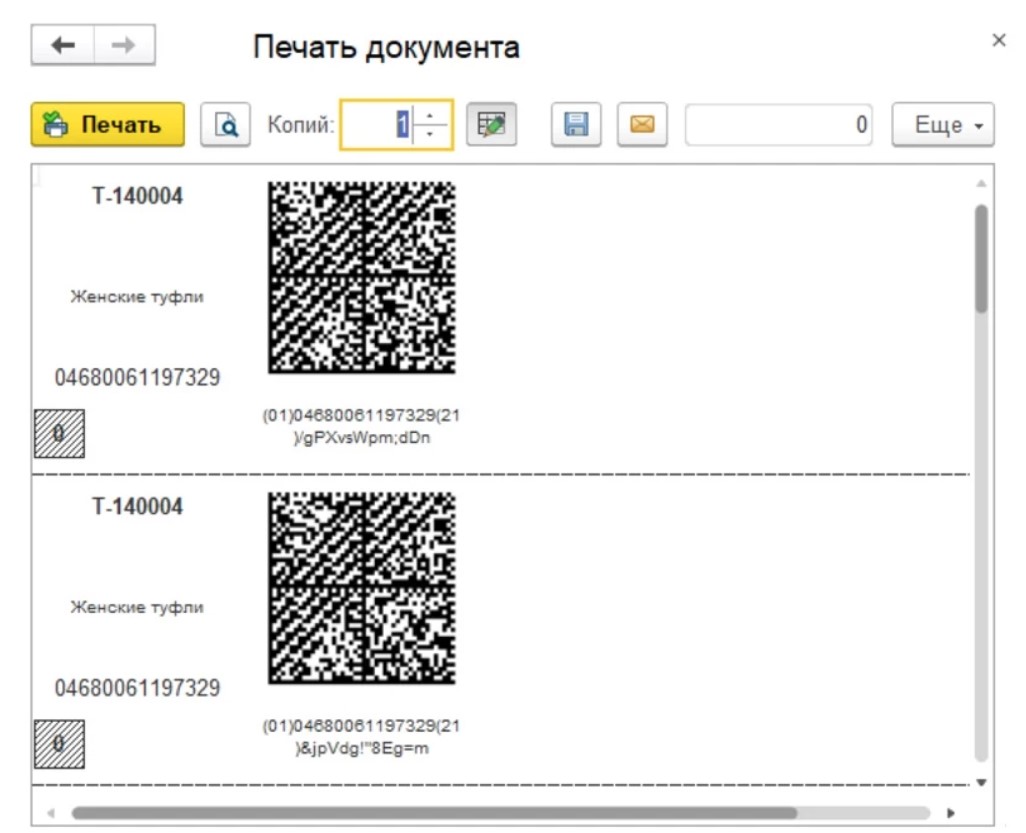
Task: Click the Копий number input field
Action: pos(378,125)
